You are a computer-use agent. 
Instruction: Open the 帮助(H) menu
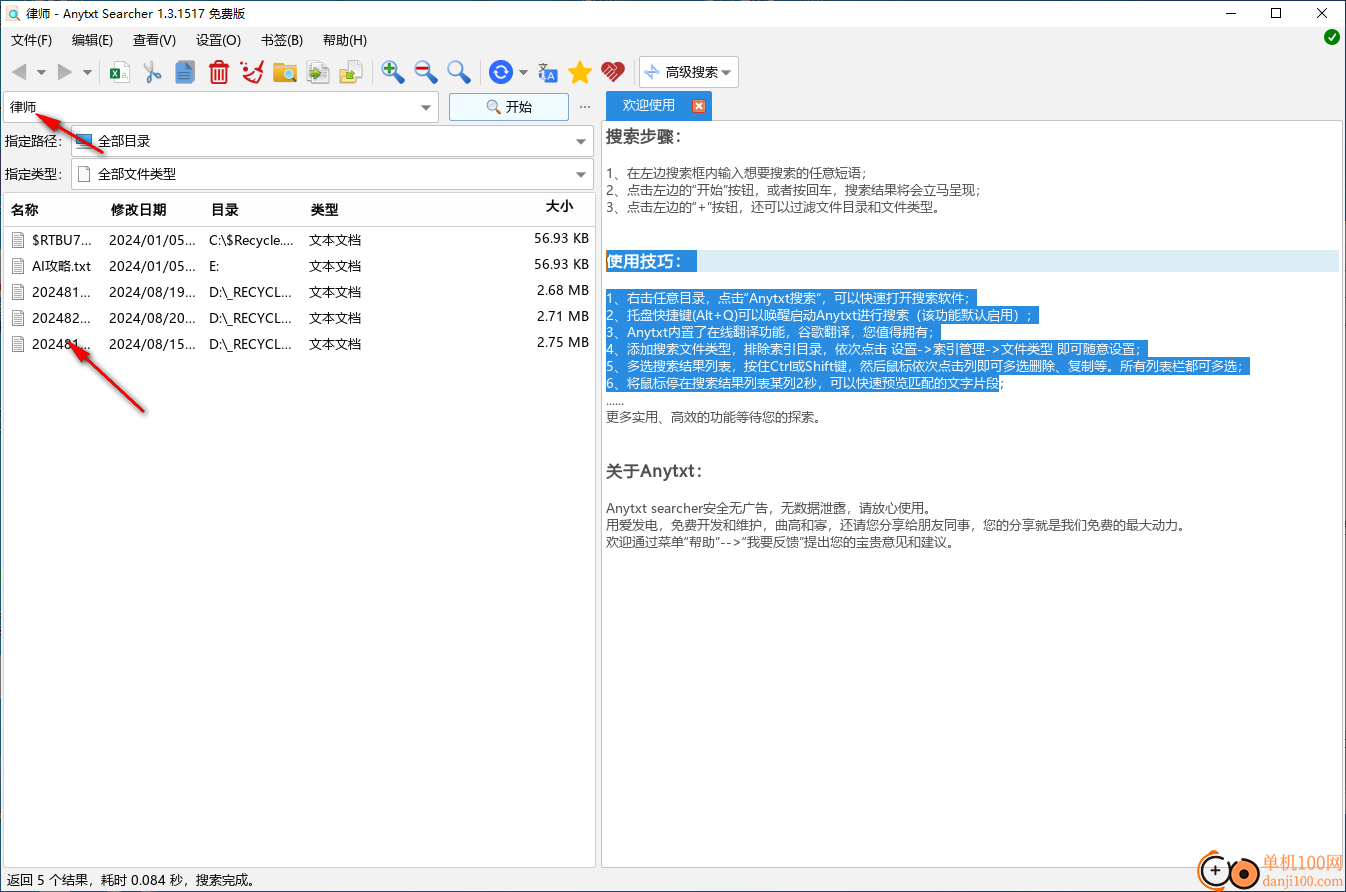(x=345, y=40)
